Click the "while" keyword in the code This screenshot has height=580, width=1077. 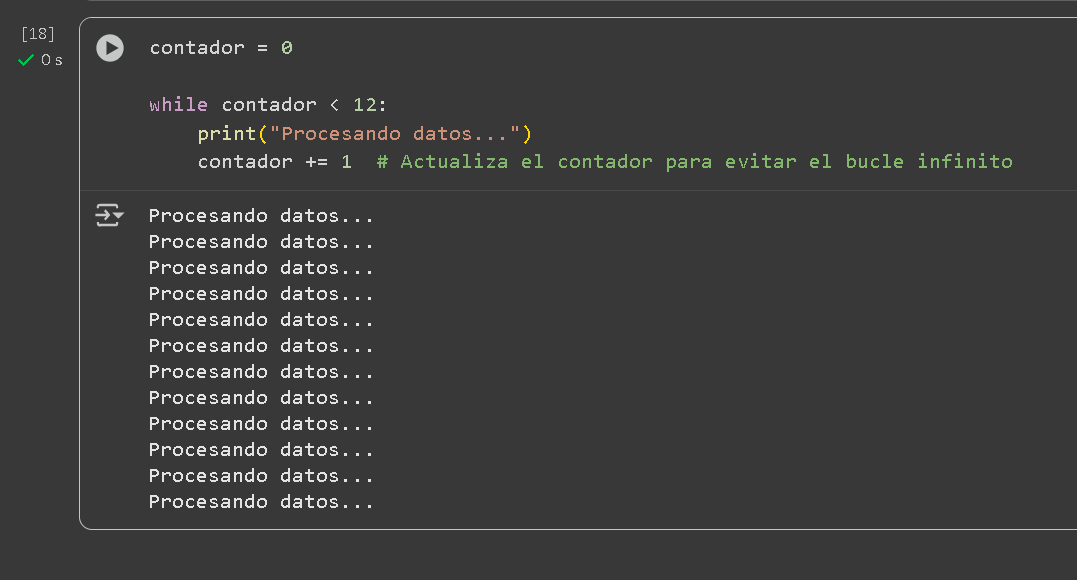[x=178, y=105]
